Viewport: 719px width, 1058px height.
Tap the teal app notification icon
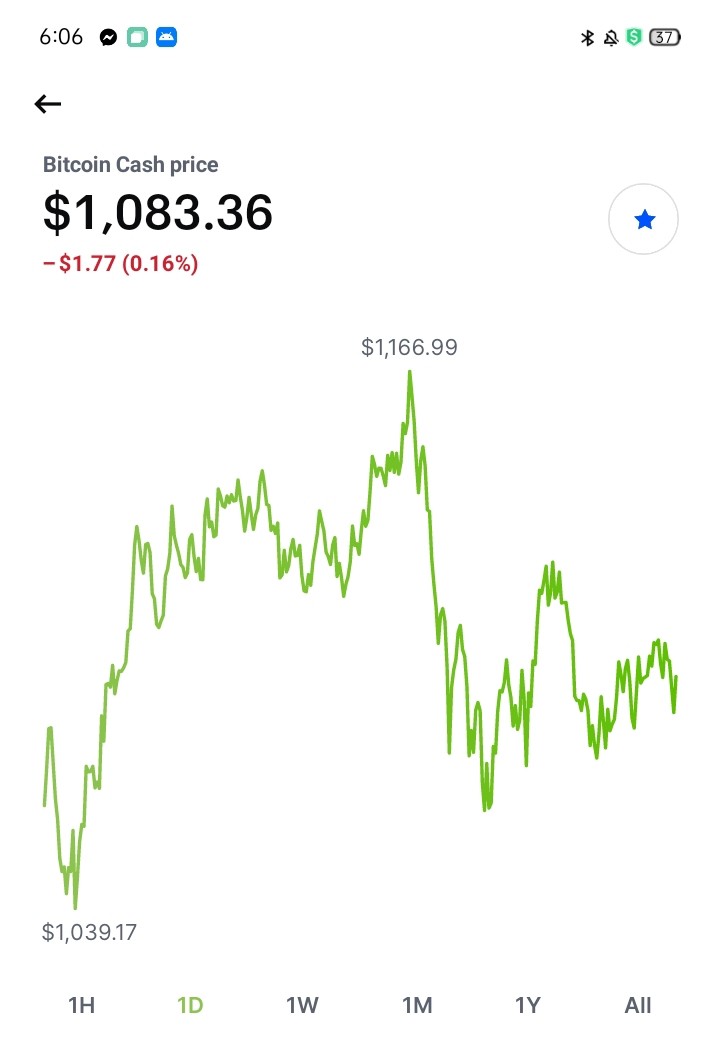click(137, 37)
